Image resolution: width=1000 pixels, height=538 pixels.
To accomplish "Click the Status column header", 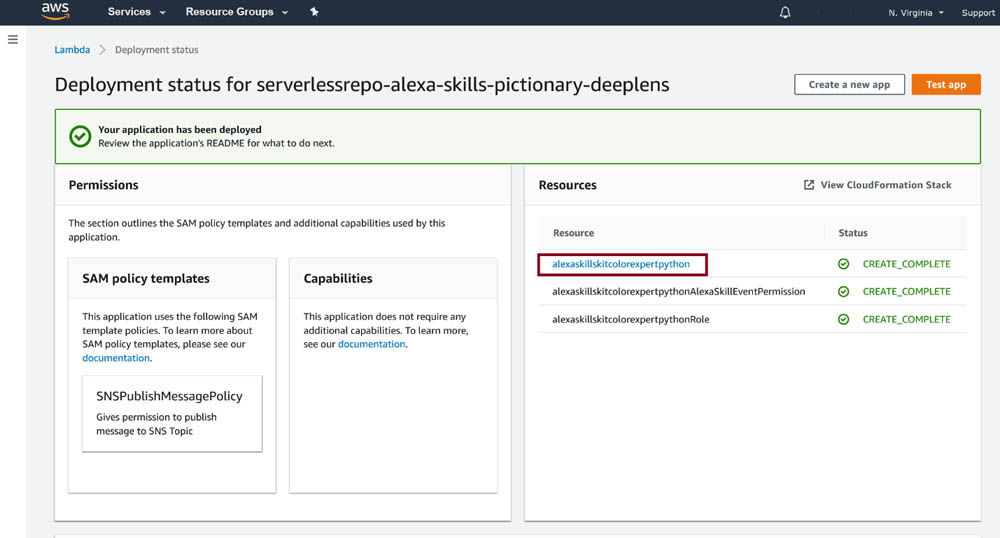I will click(853, 233).
